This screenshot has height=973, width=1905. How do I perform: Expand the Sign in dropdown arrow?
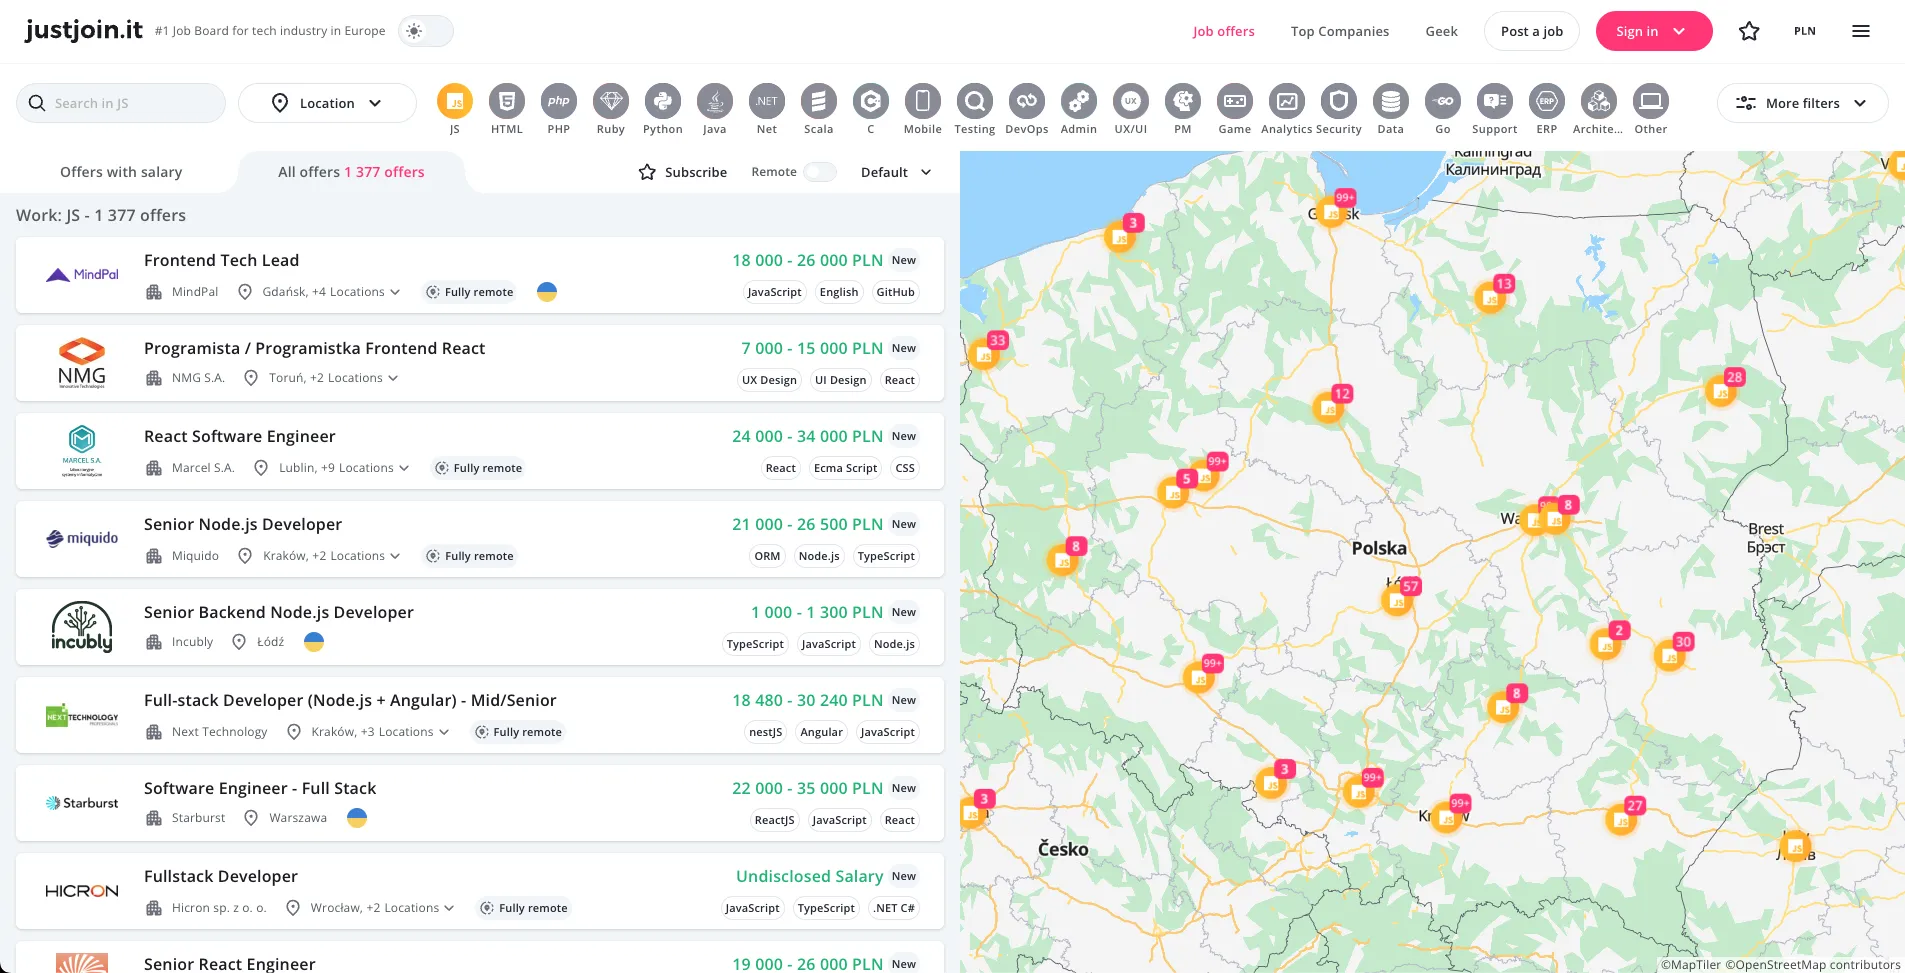coord(1679,31)
